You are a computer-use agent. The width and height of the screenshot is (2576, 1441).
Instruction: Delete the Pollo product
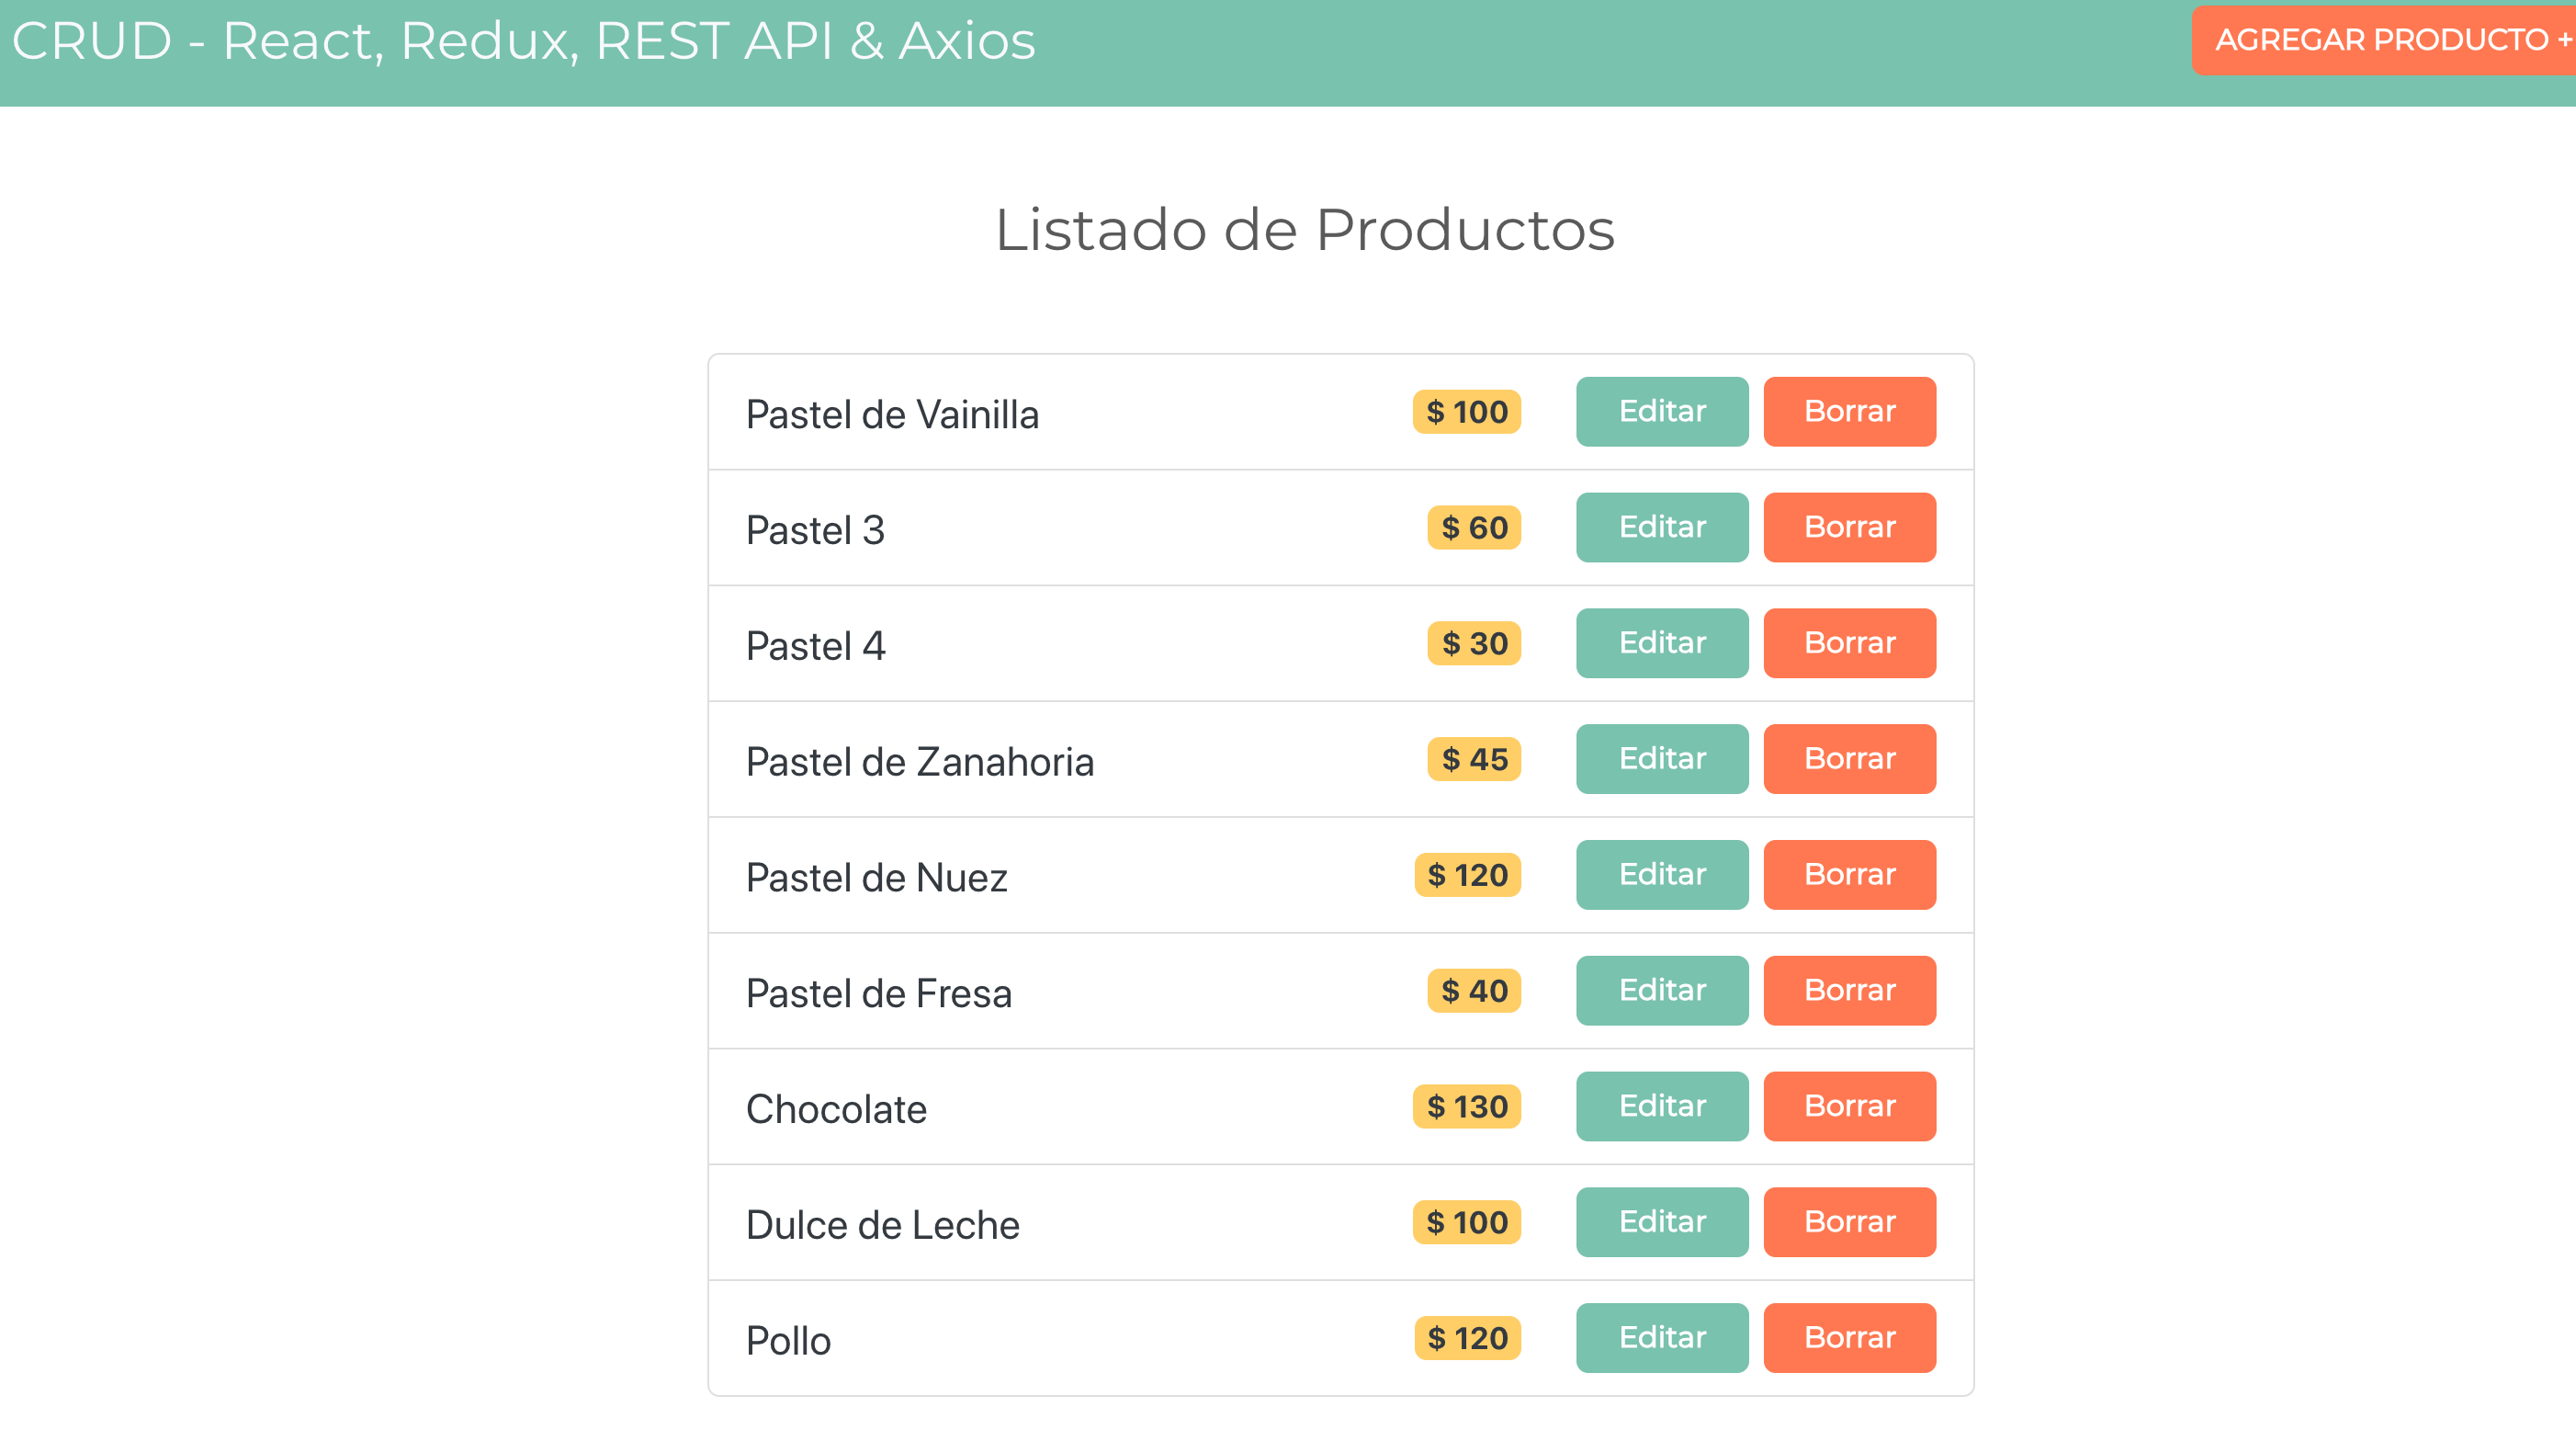1849,1337
